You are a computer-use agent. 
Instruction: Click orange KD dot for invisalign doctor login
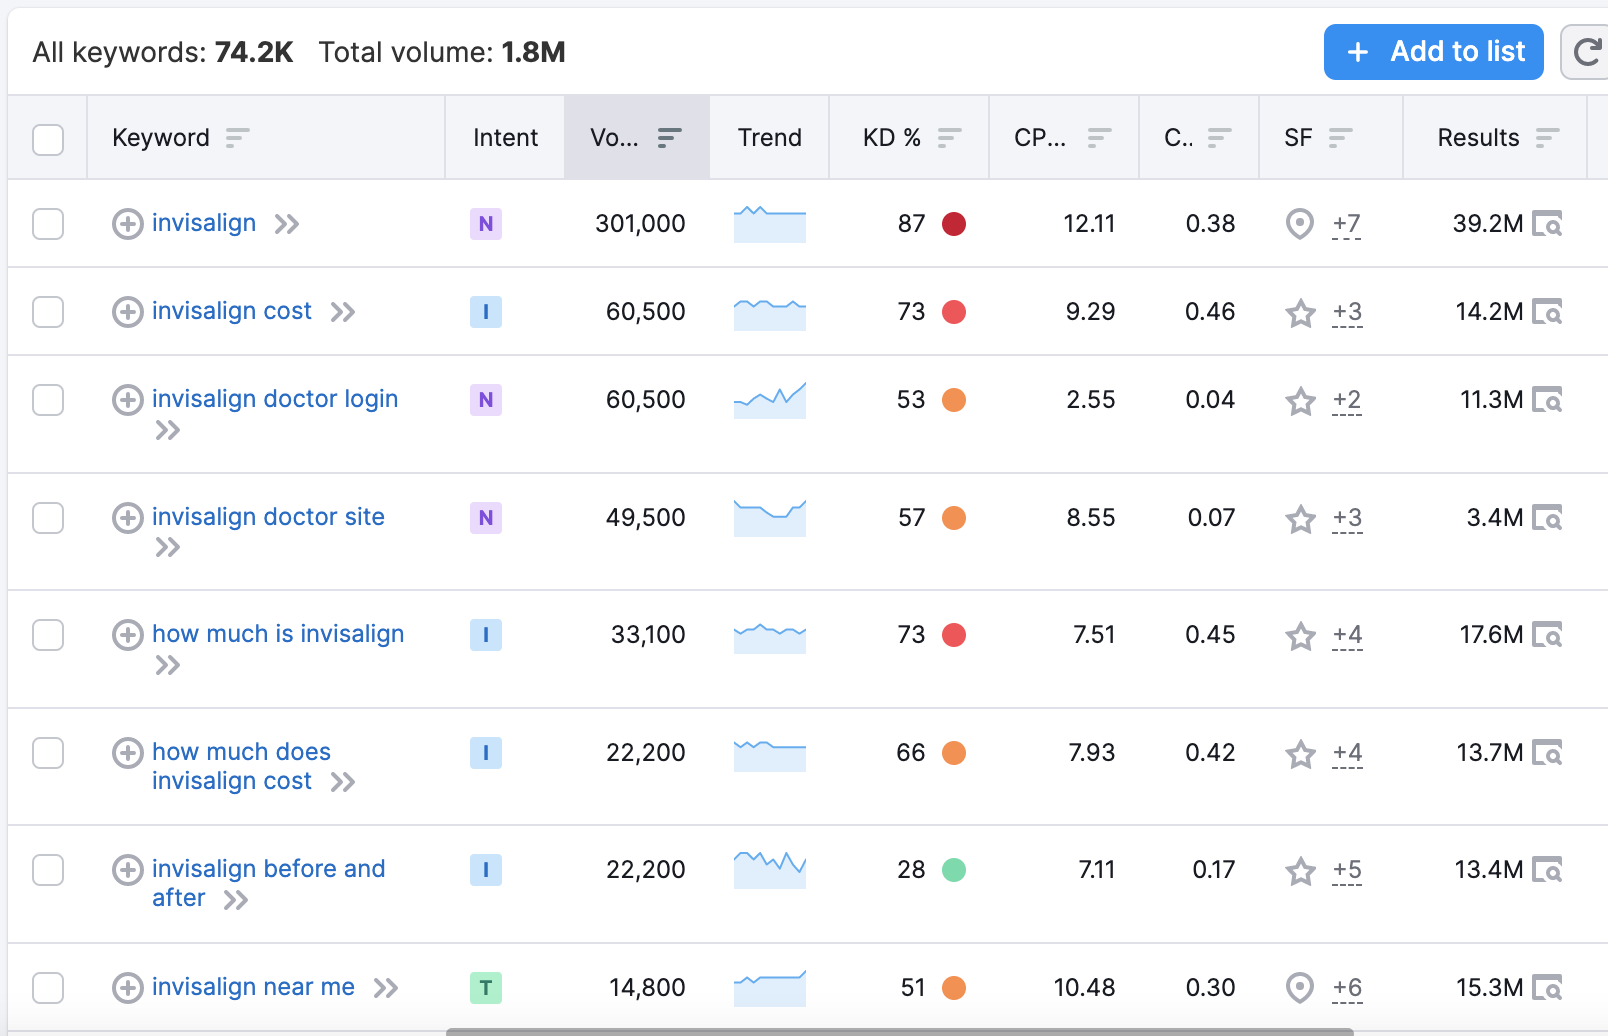954,400
